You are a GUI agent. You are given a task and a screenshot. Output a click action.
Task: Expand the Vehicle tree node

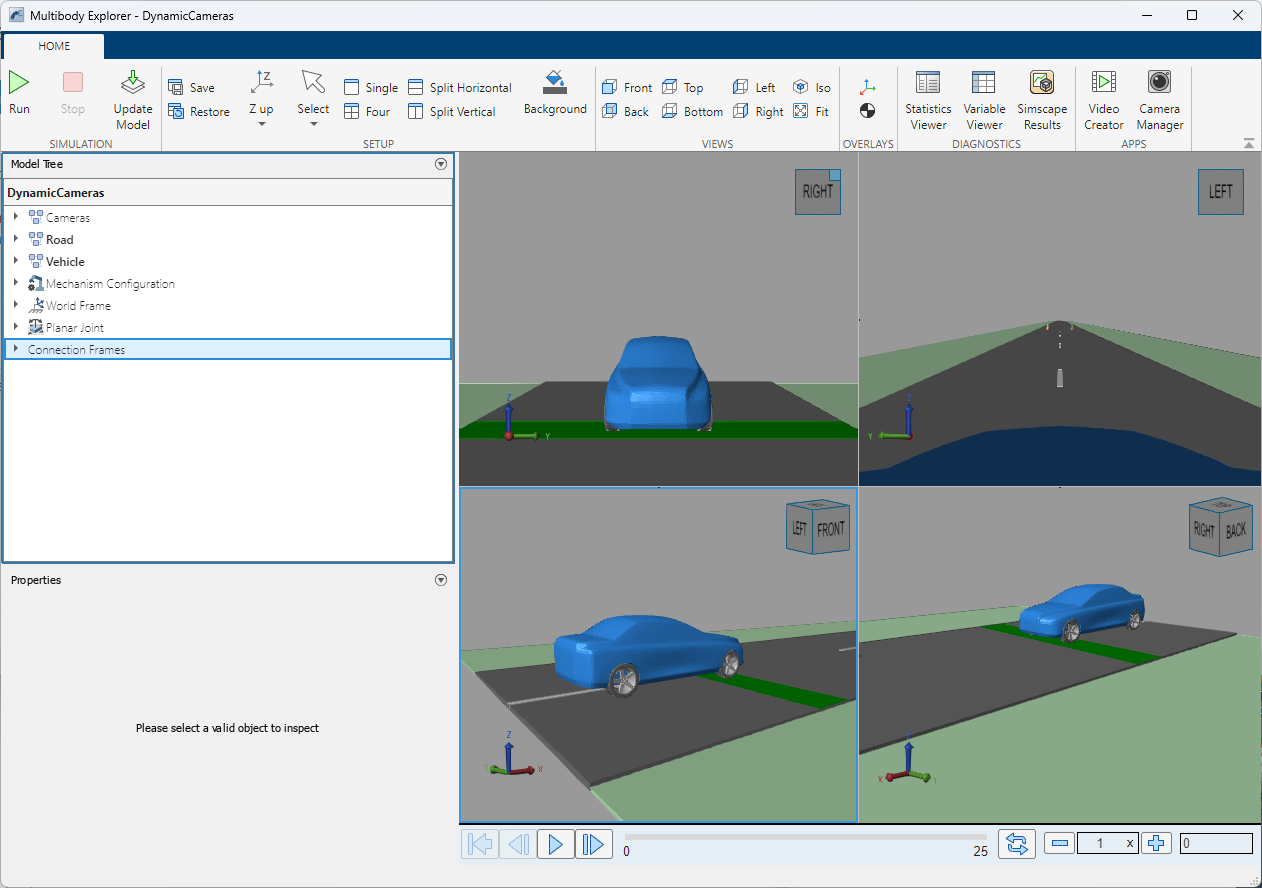click(x=16, y=262)
